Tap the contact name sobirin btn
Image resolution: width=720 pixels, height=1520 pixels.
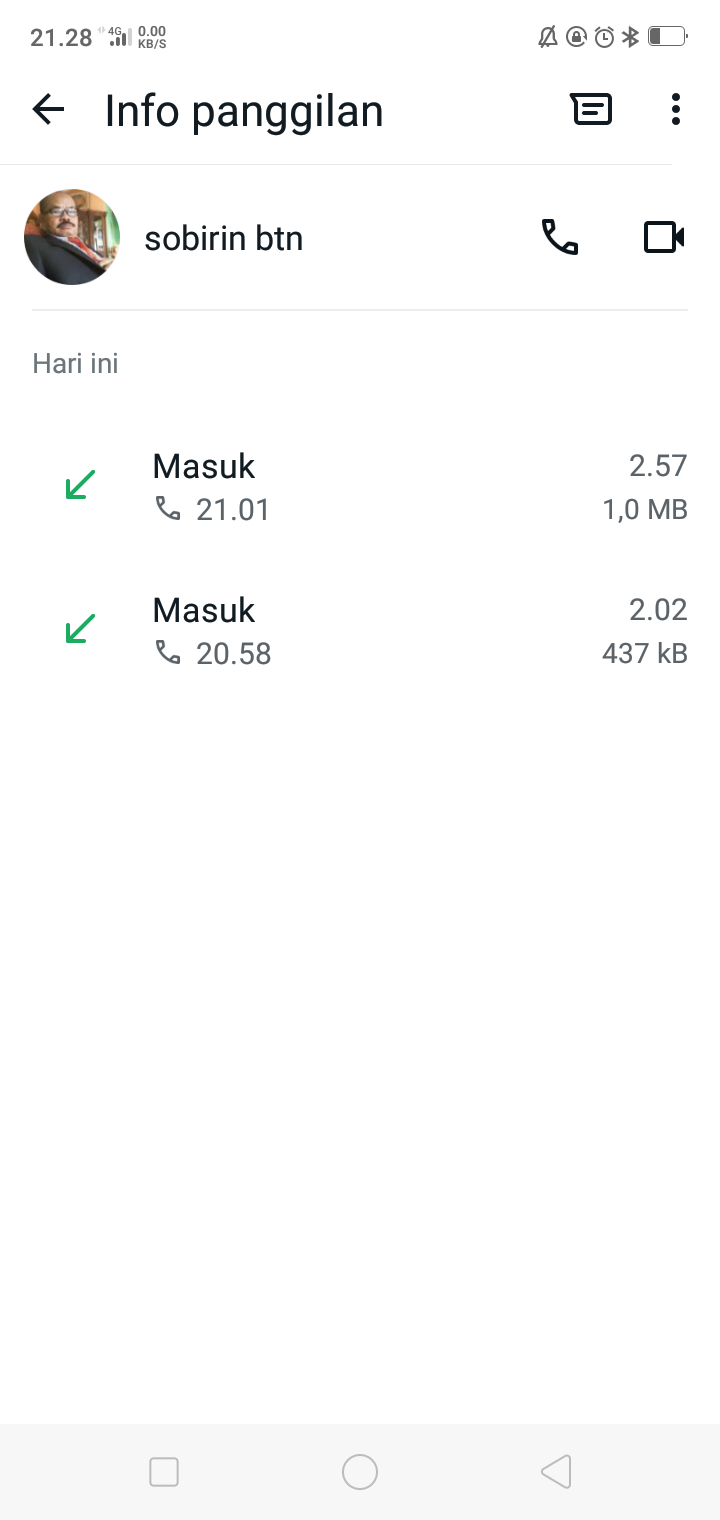(223, 239)
